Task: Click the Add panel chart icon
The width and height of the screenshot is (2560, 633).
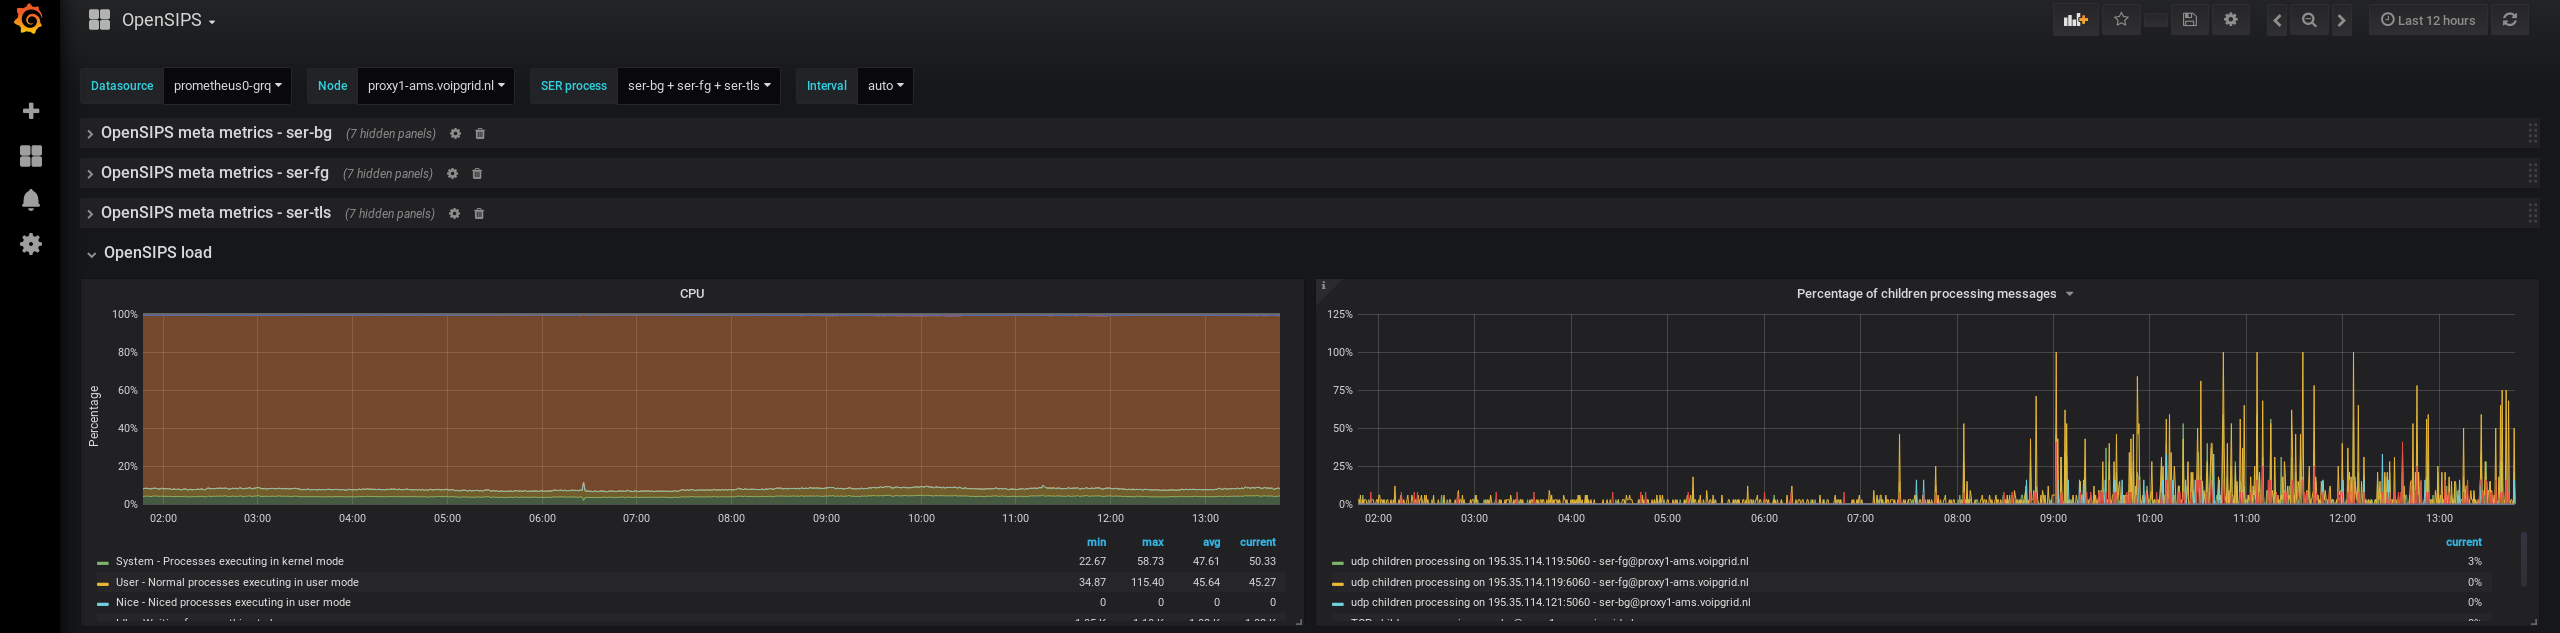Action: click(x=2075, y=20)
